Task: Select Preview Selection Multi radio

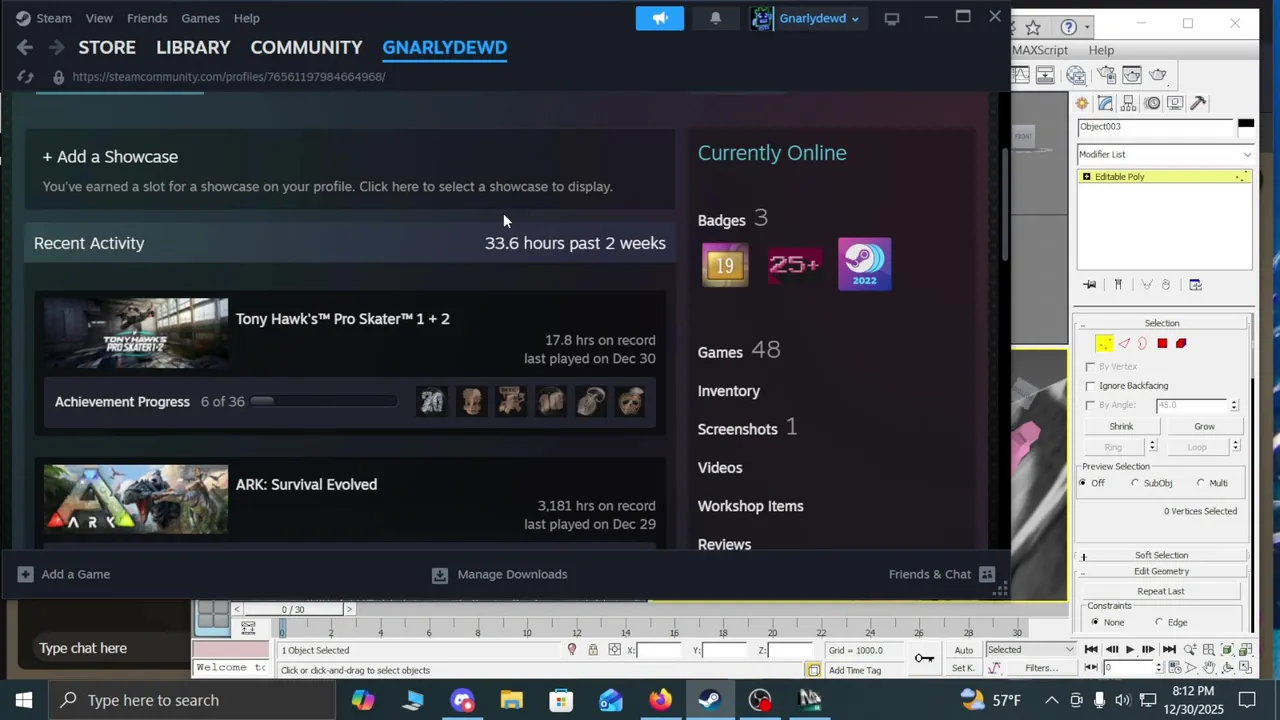Action: [1201, 483]
